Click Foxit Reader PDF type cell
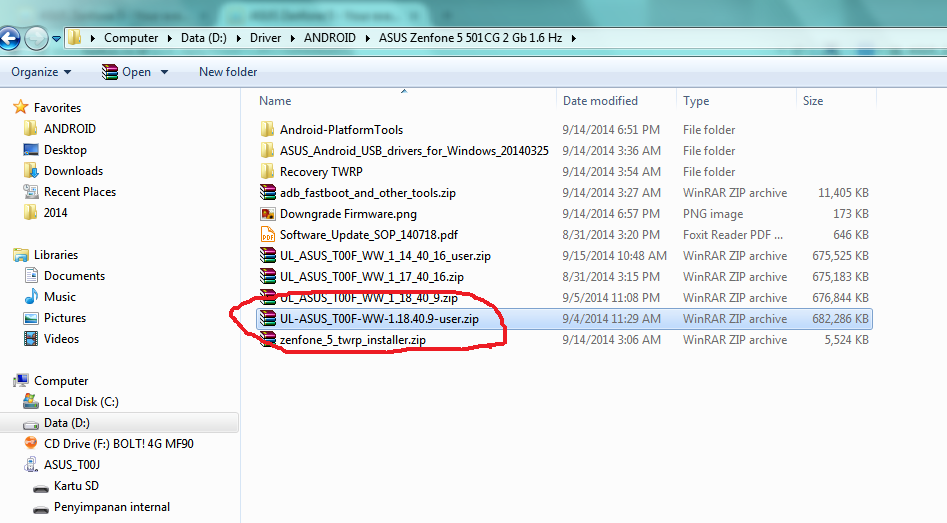The image size is (947, 523). coord(733,234)
